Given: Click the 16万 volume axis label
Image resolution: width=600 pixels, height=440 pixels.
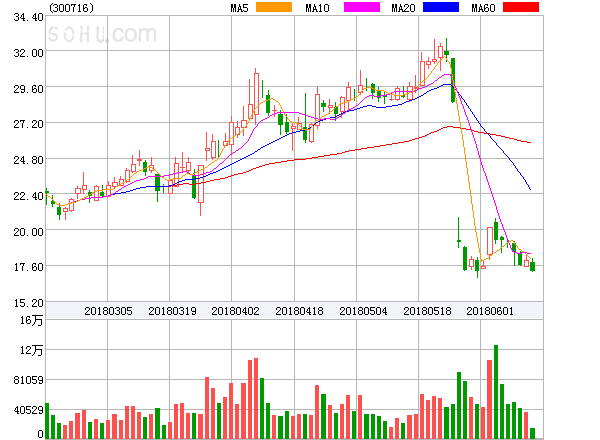Looking at the screenshot, I should 31,320.
